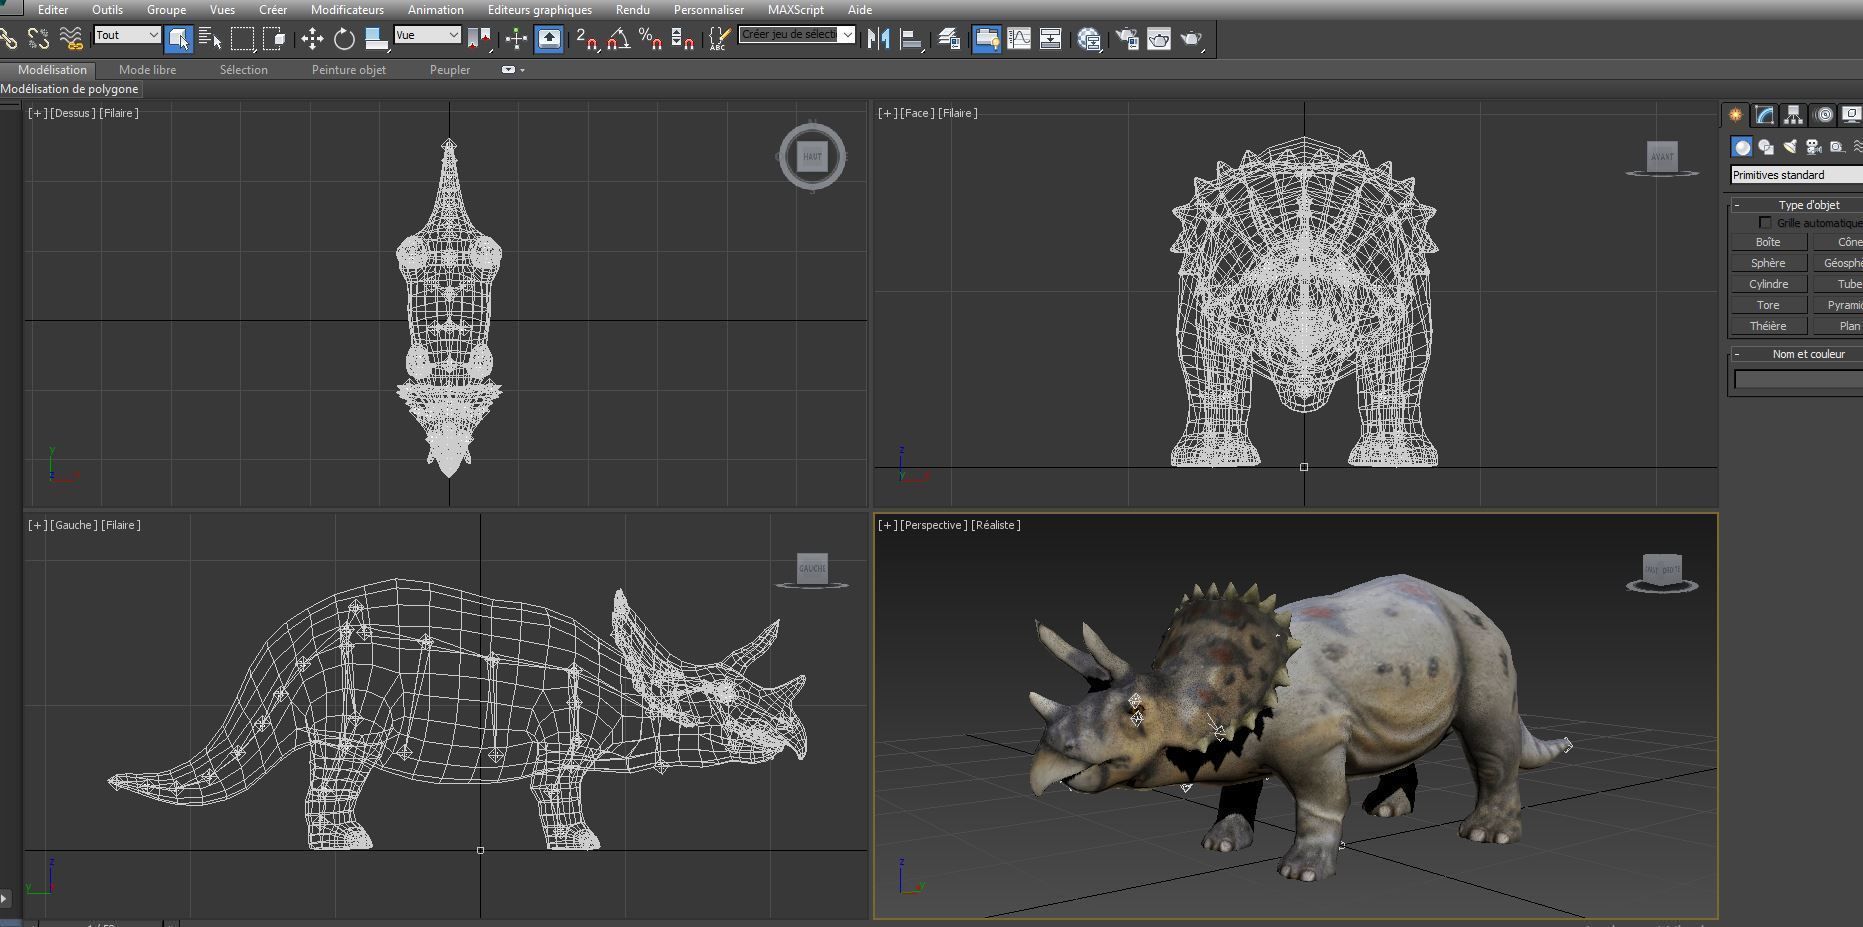Switch to the Peinture objet ribbon tab
Image resolution: width=1863 pixels, height=927 pixels.
pyautogui.click(x=348, y=70)
